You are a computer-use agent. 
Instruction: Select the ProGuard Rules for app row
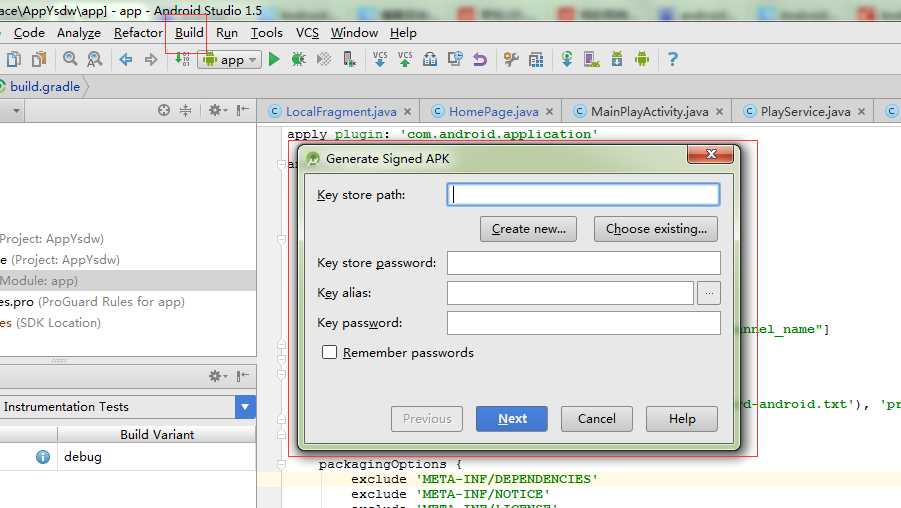click(x=128, y=302)
